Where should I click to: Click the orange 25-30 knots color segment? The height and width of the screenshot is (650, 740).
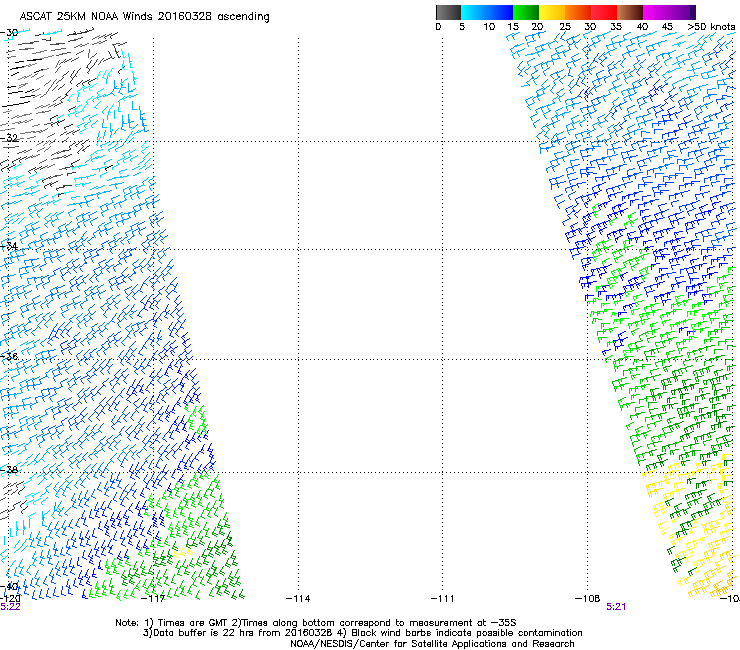click(578, 12)
